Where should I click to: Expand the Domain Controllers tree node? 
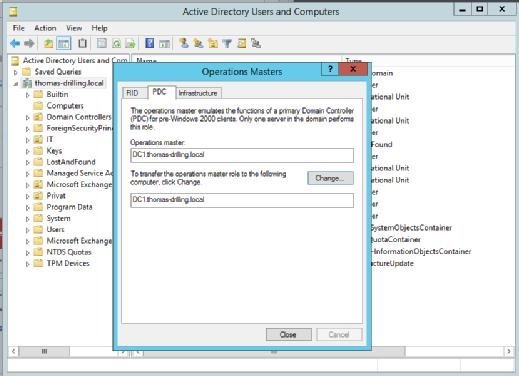(x=28, y=118)
